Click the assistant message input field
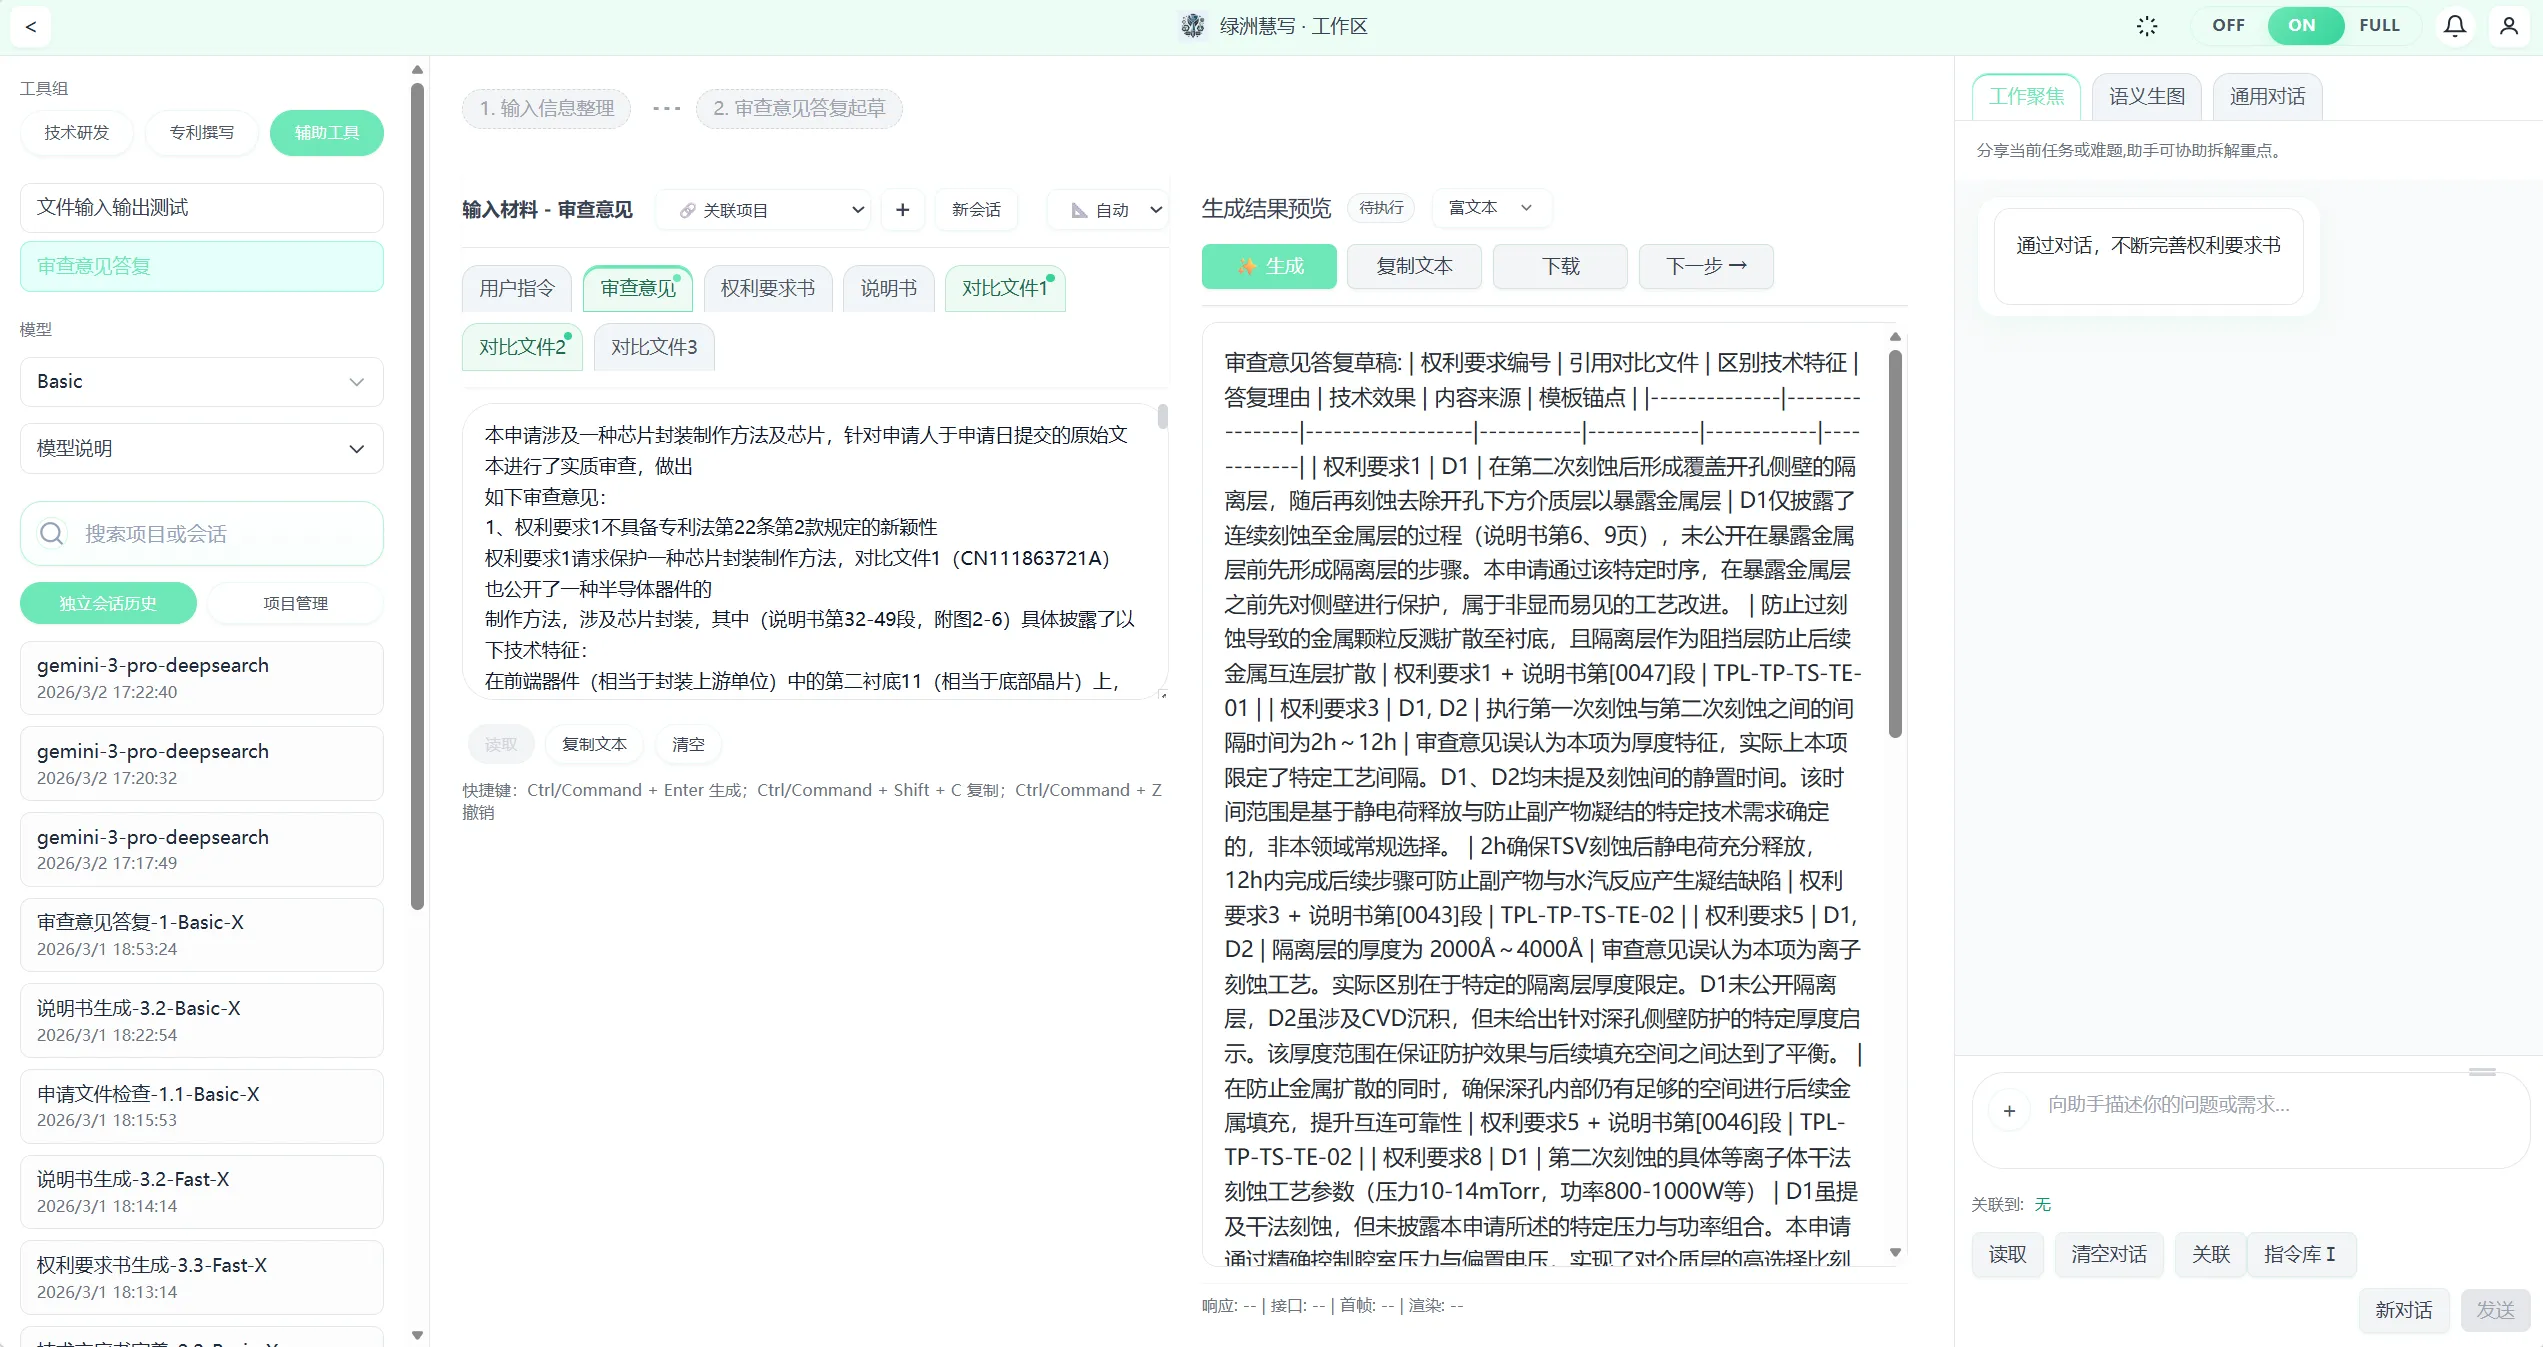2543x1347 pixels. pos(2250,1120)
